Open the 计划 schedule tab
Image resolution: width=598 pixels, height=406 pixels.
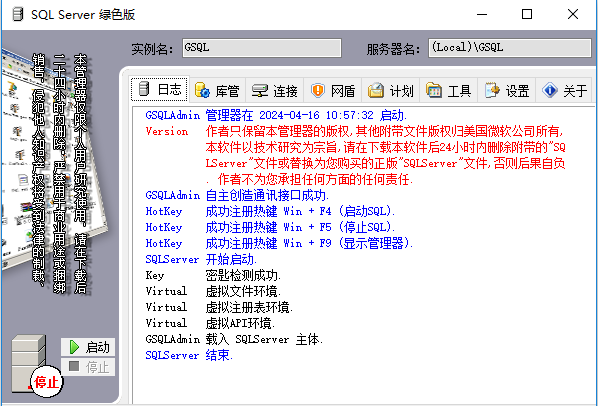point(391,91)
